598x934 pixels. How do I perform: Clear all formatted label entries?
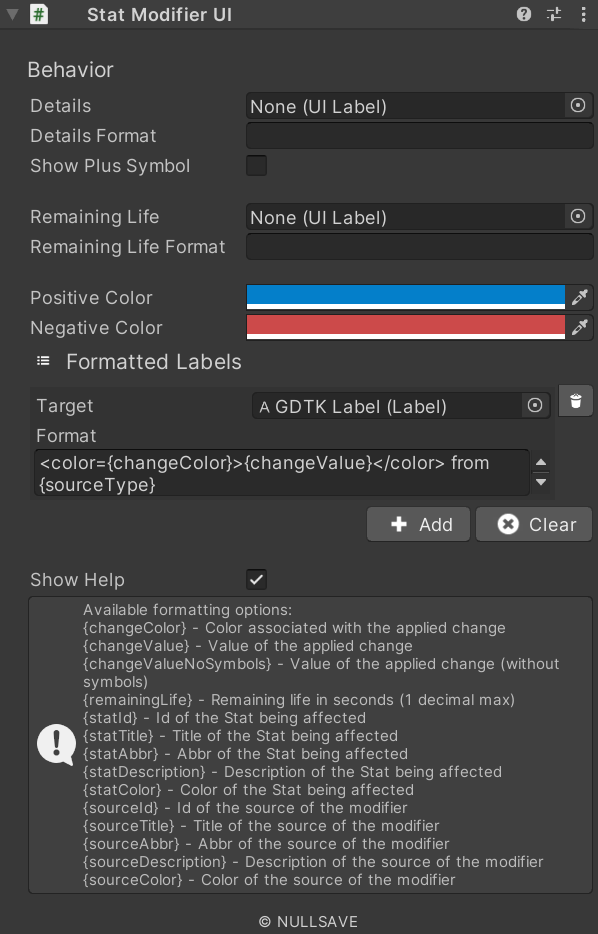tap(533, 523)
